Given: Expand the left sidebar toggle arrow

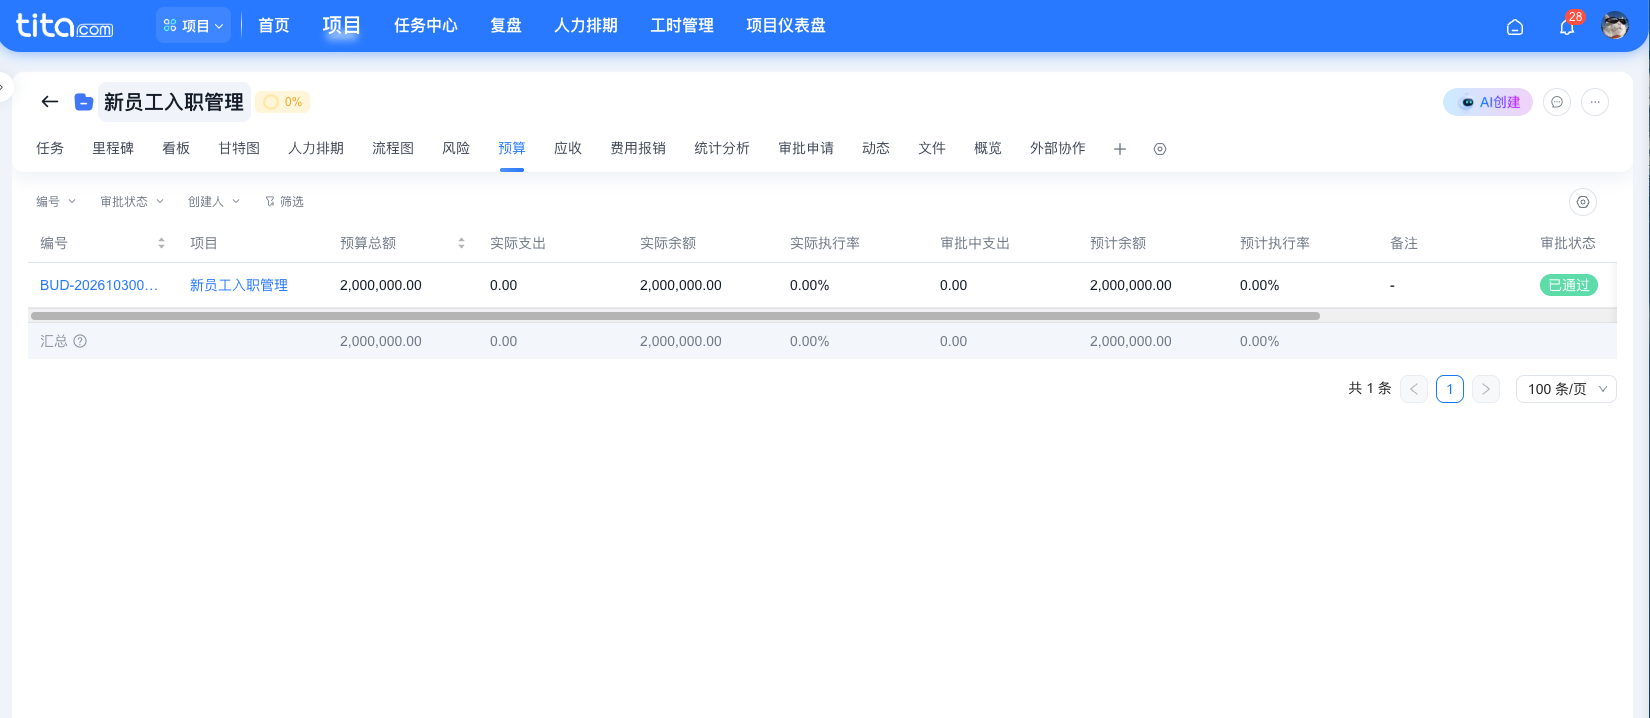Looking at the screenshot, I should coord(4,87).
